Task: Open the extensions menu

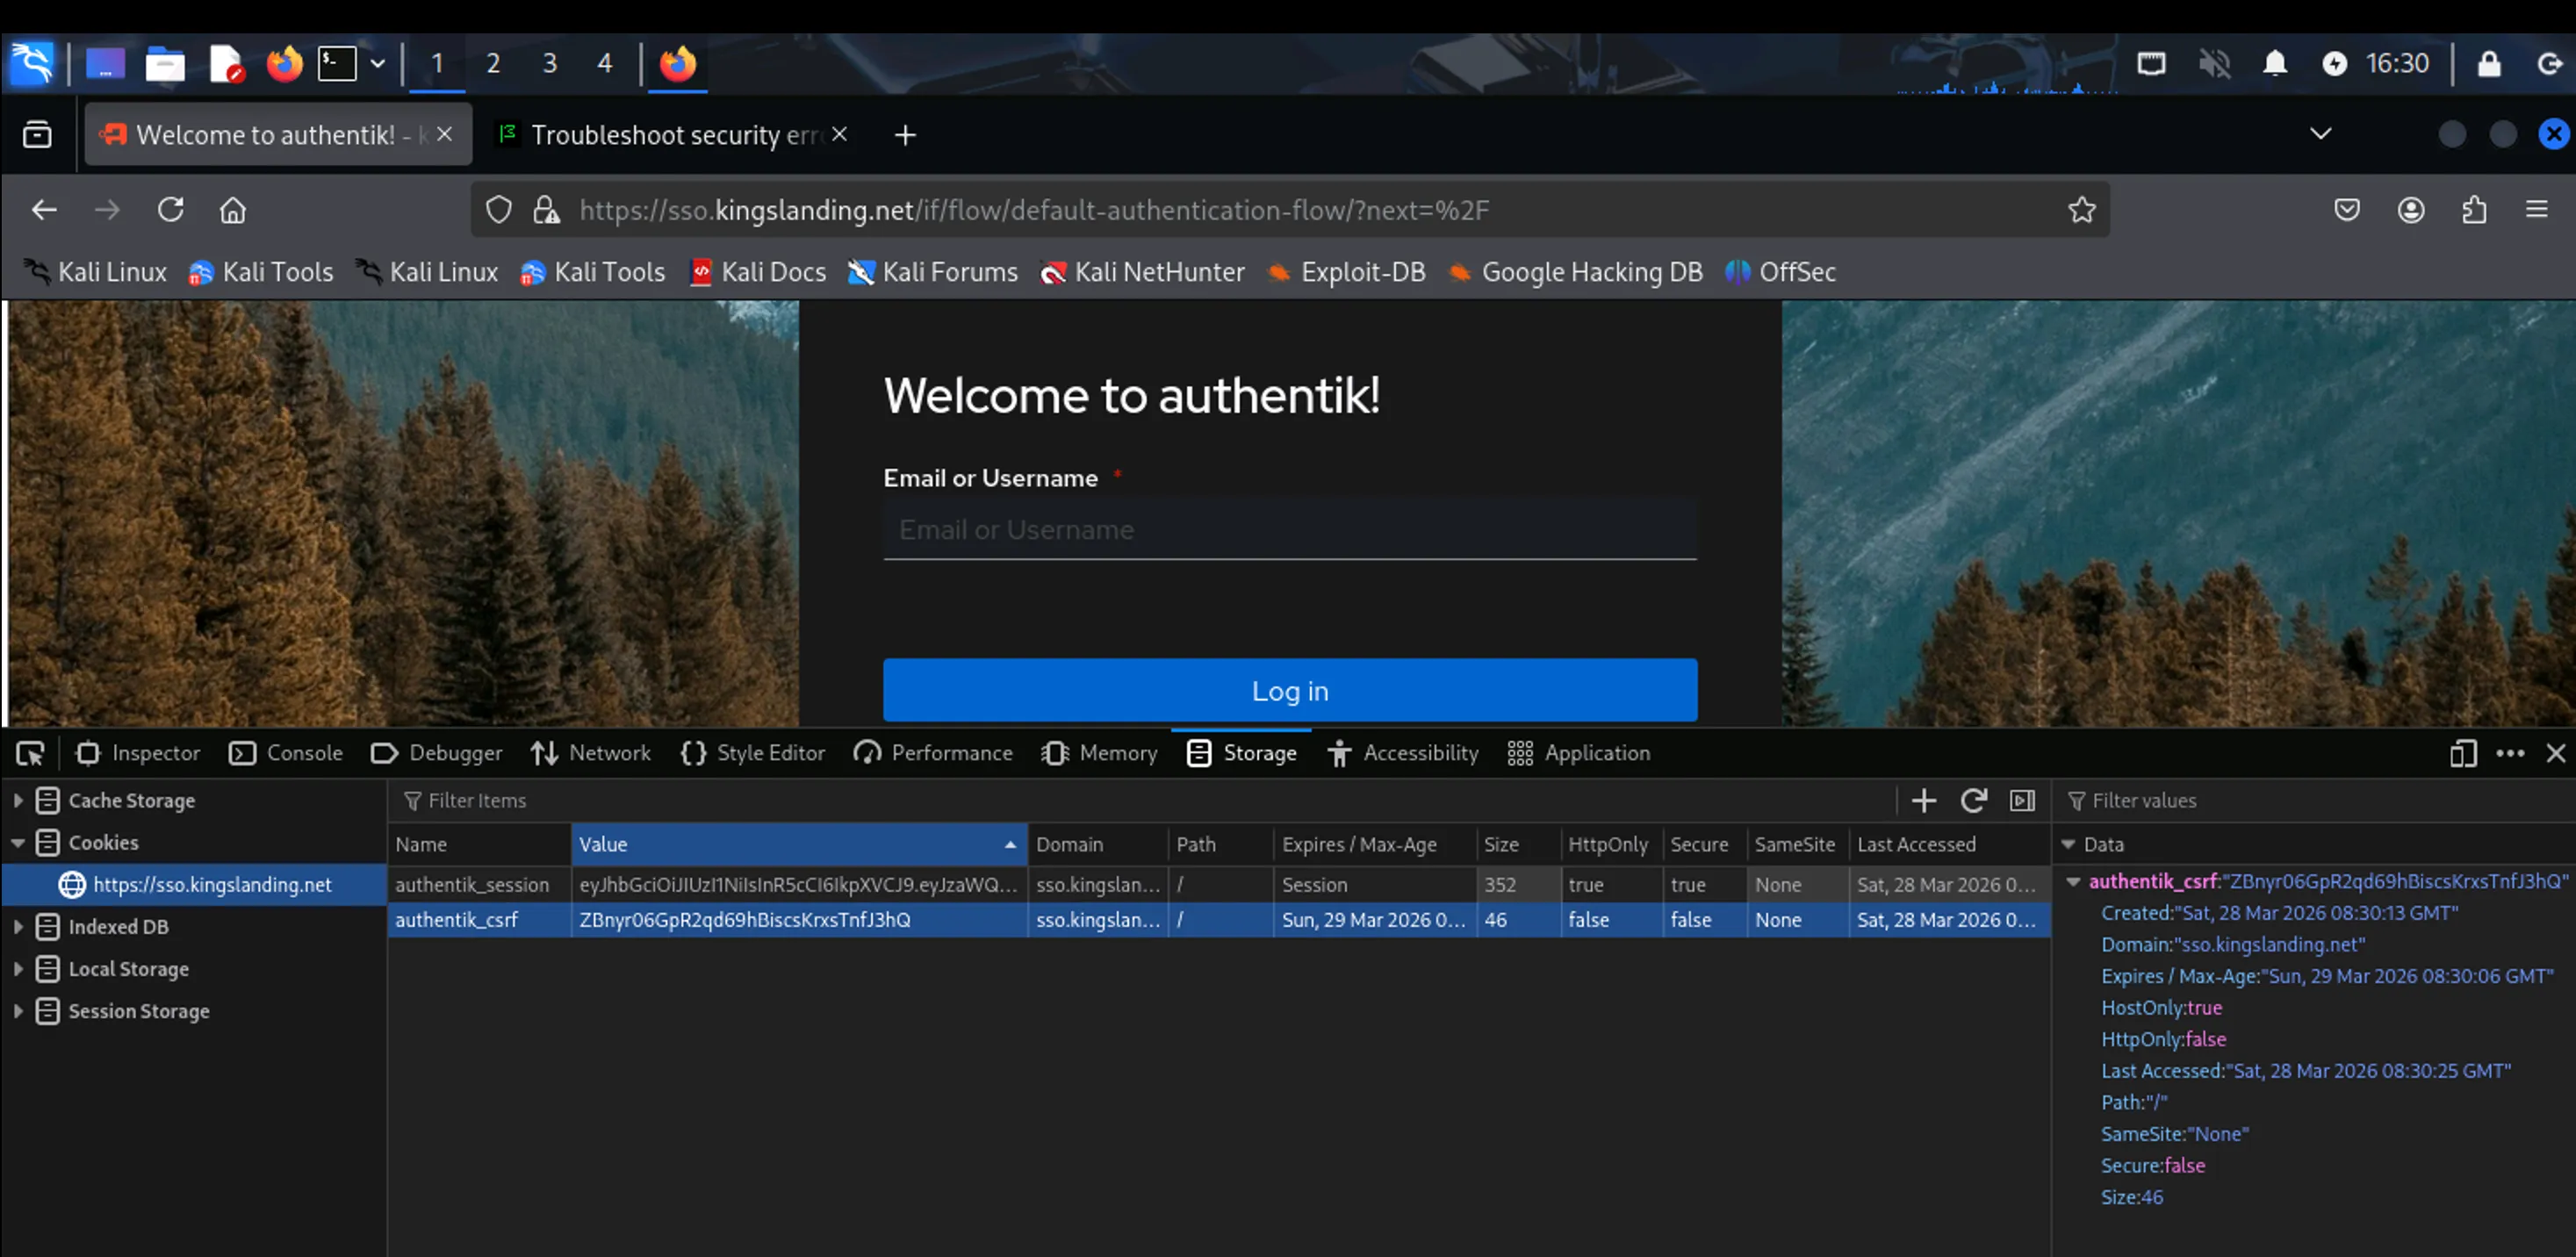Action: coord(2474,210)
